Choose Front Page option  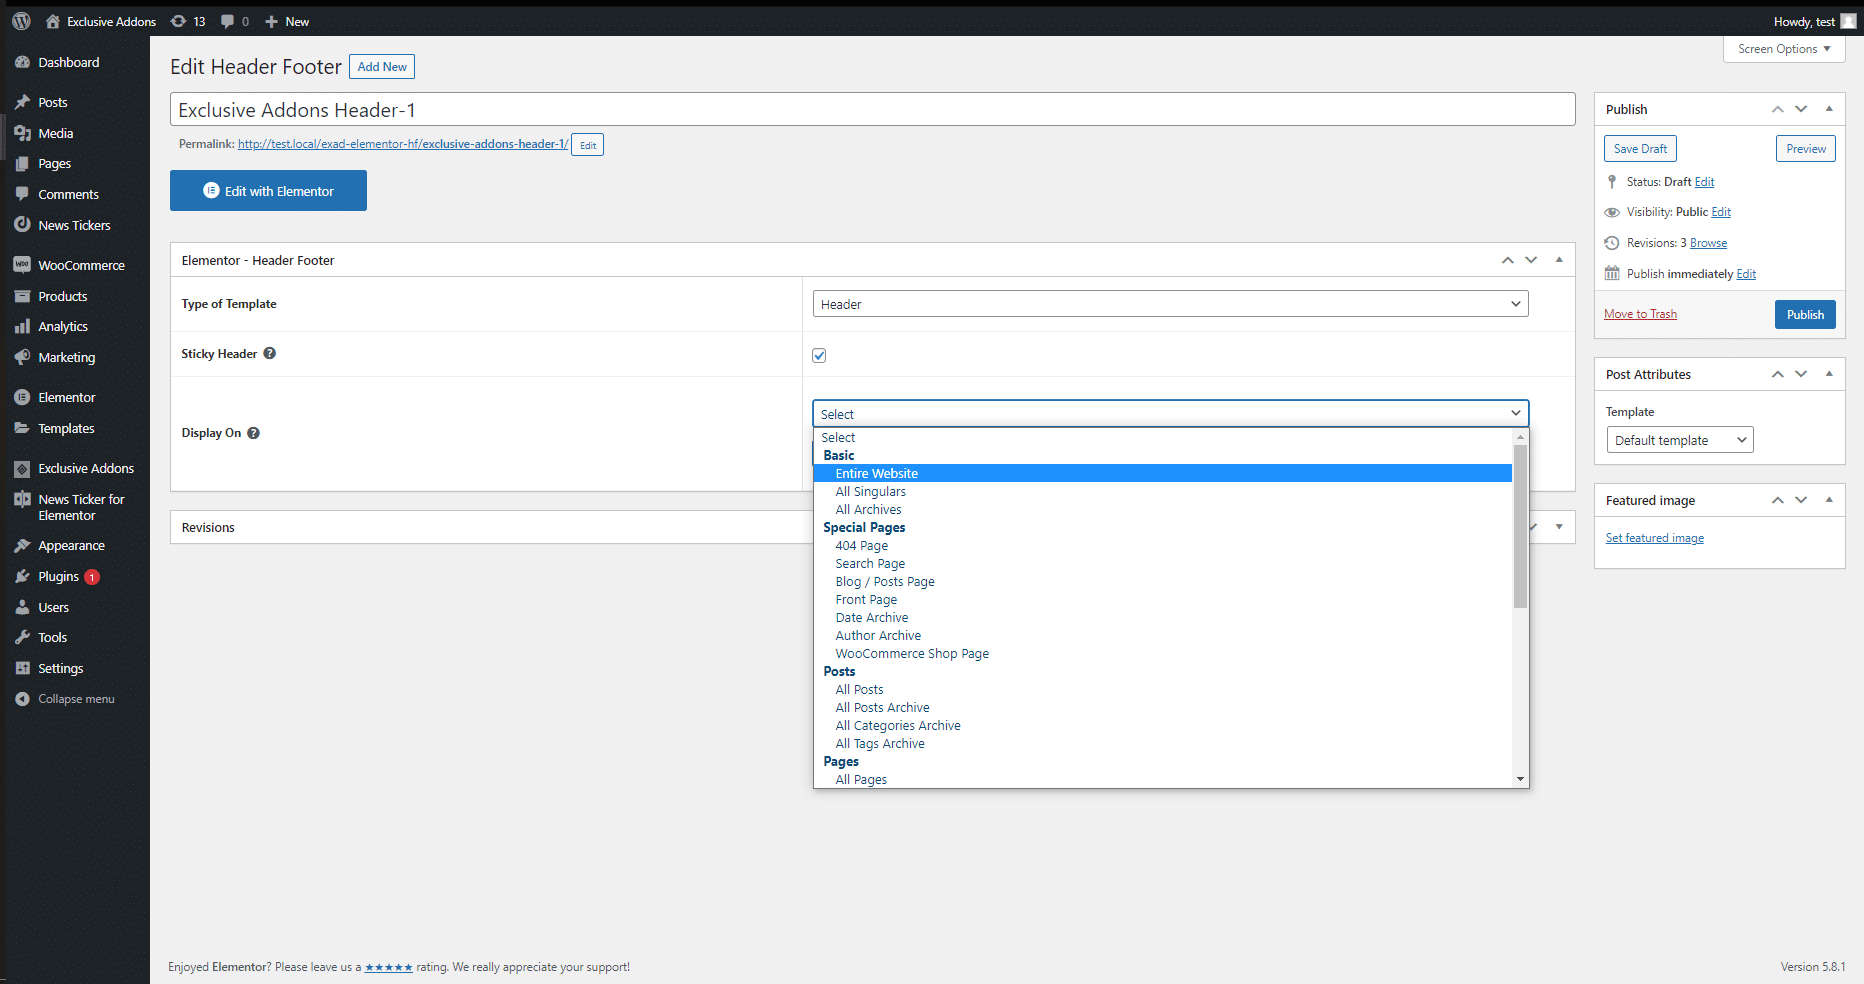[x=1163, y=599]
